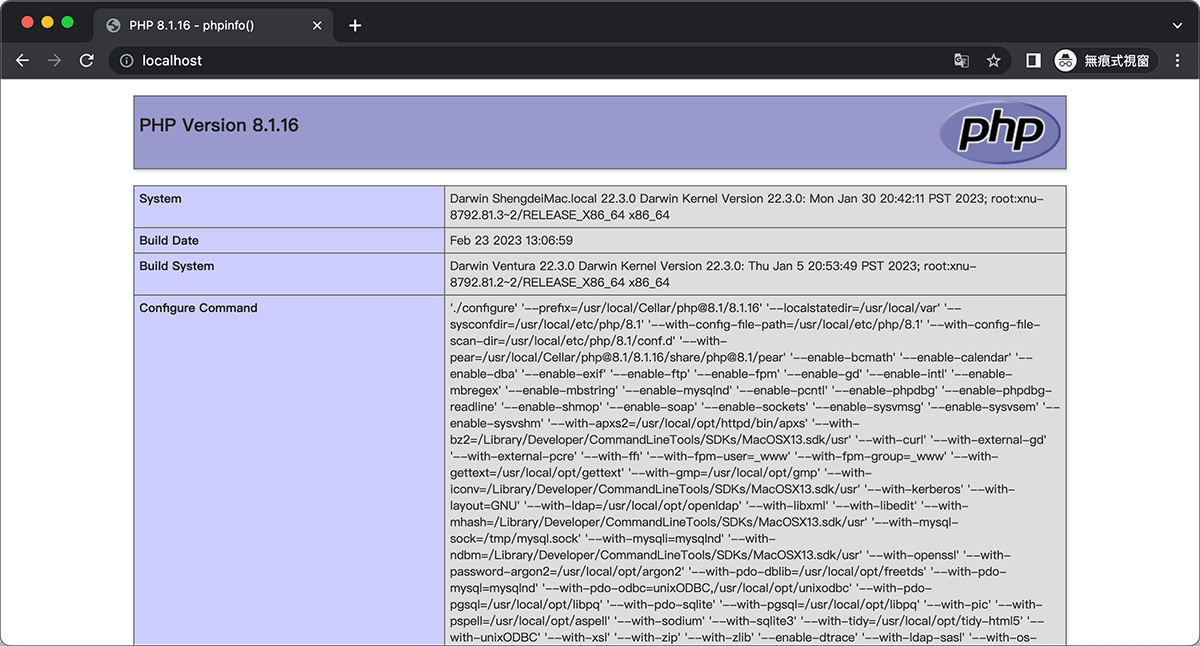Click the browser back arrow
1200x646 pixels.
click(x=23, y=61)
